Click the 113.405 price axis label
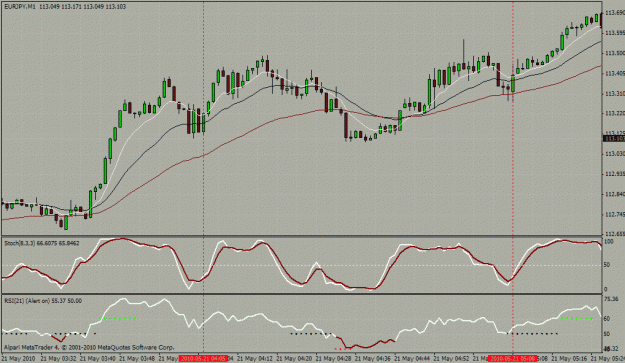The height and width of the screenshot is (363, 625). (x=615, y=73)
